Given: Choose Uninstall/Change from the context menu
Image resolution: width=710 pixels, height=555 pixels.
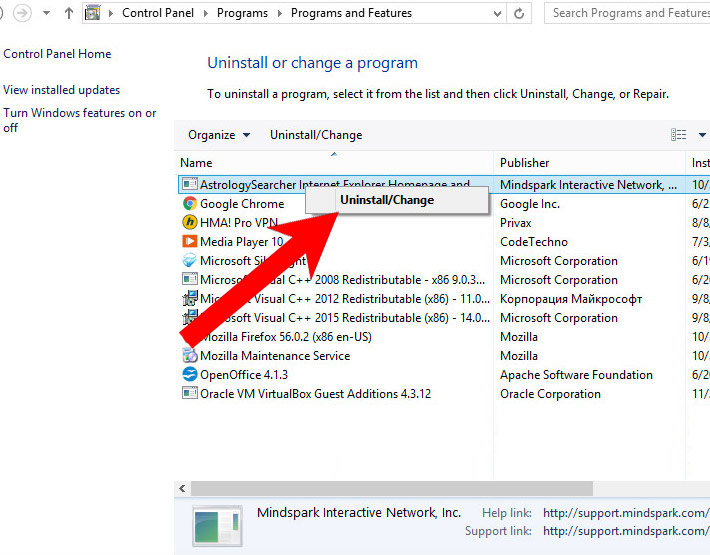Looking at the screenshot, I should 397,200.
